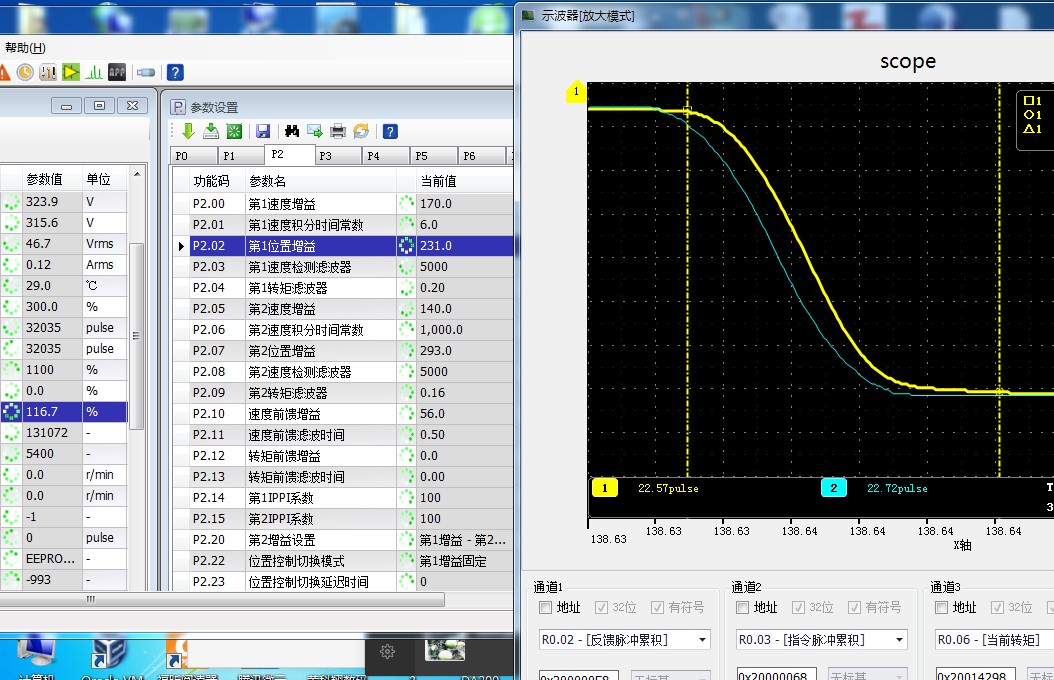Open the 帮助(H) menu
The image size is (1054, 680).
[25, 47]
